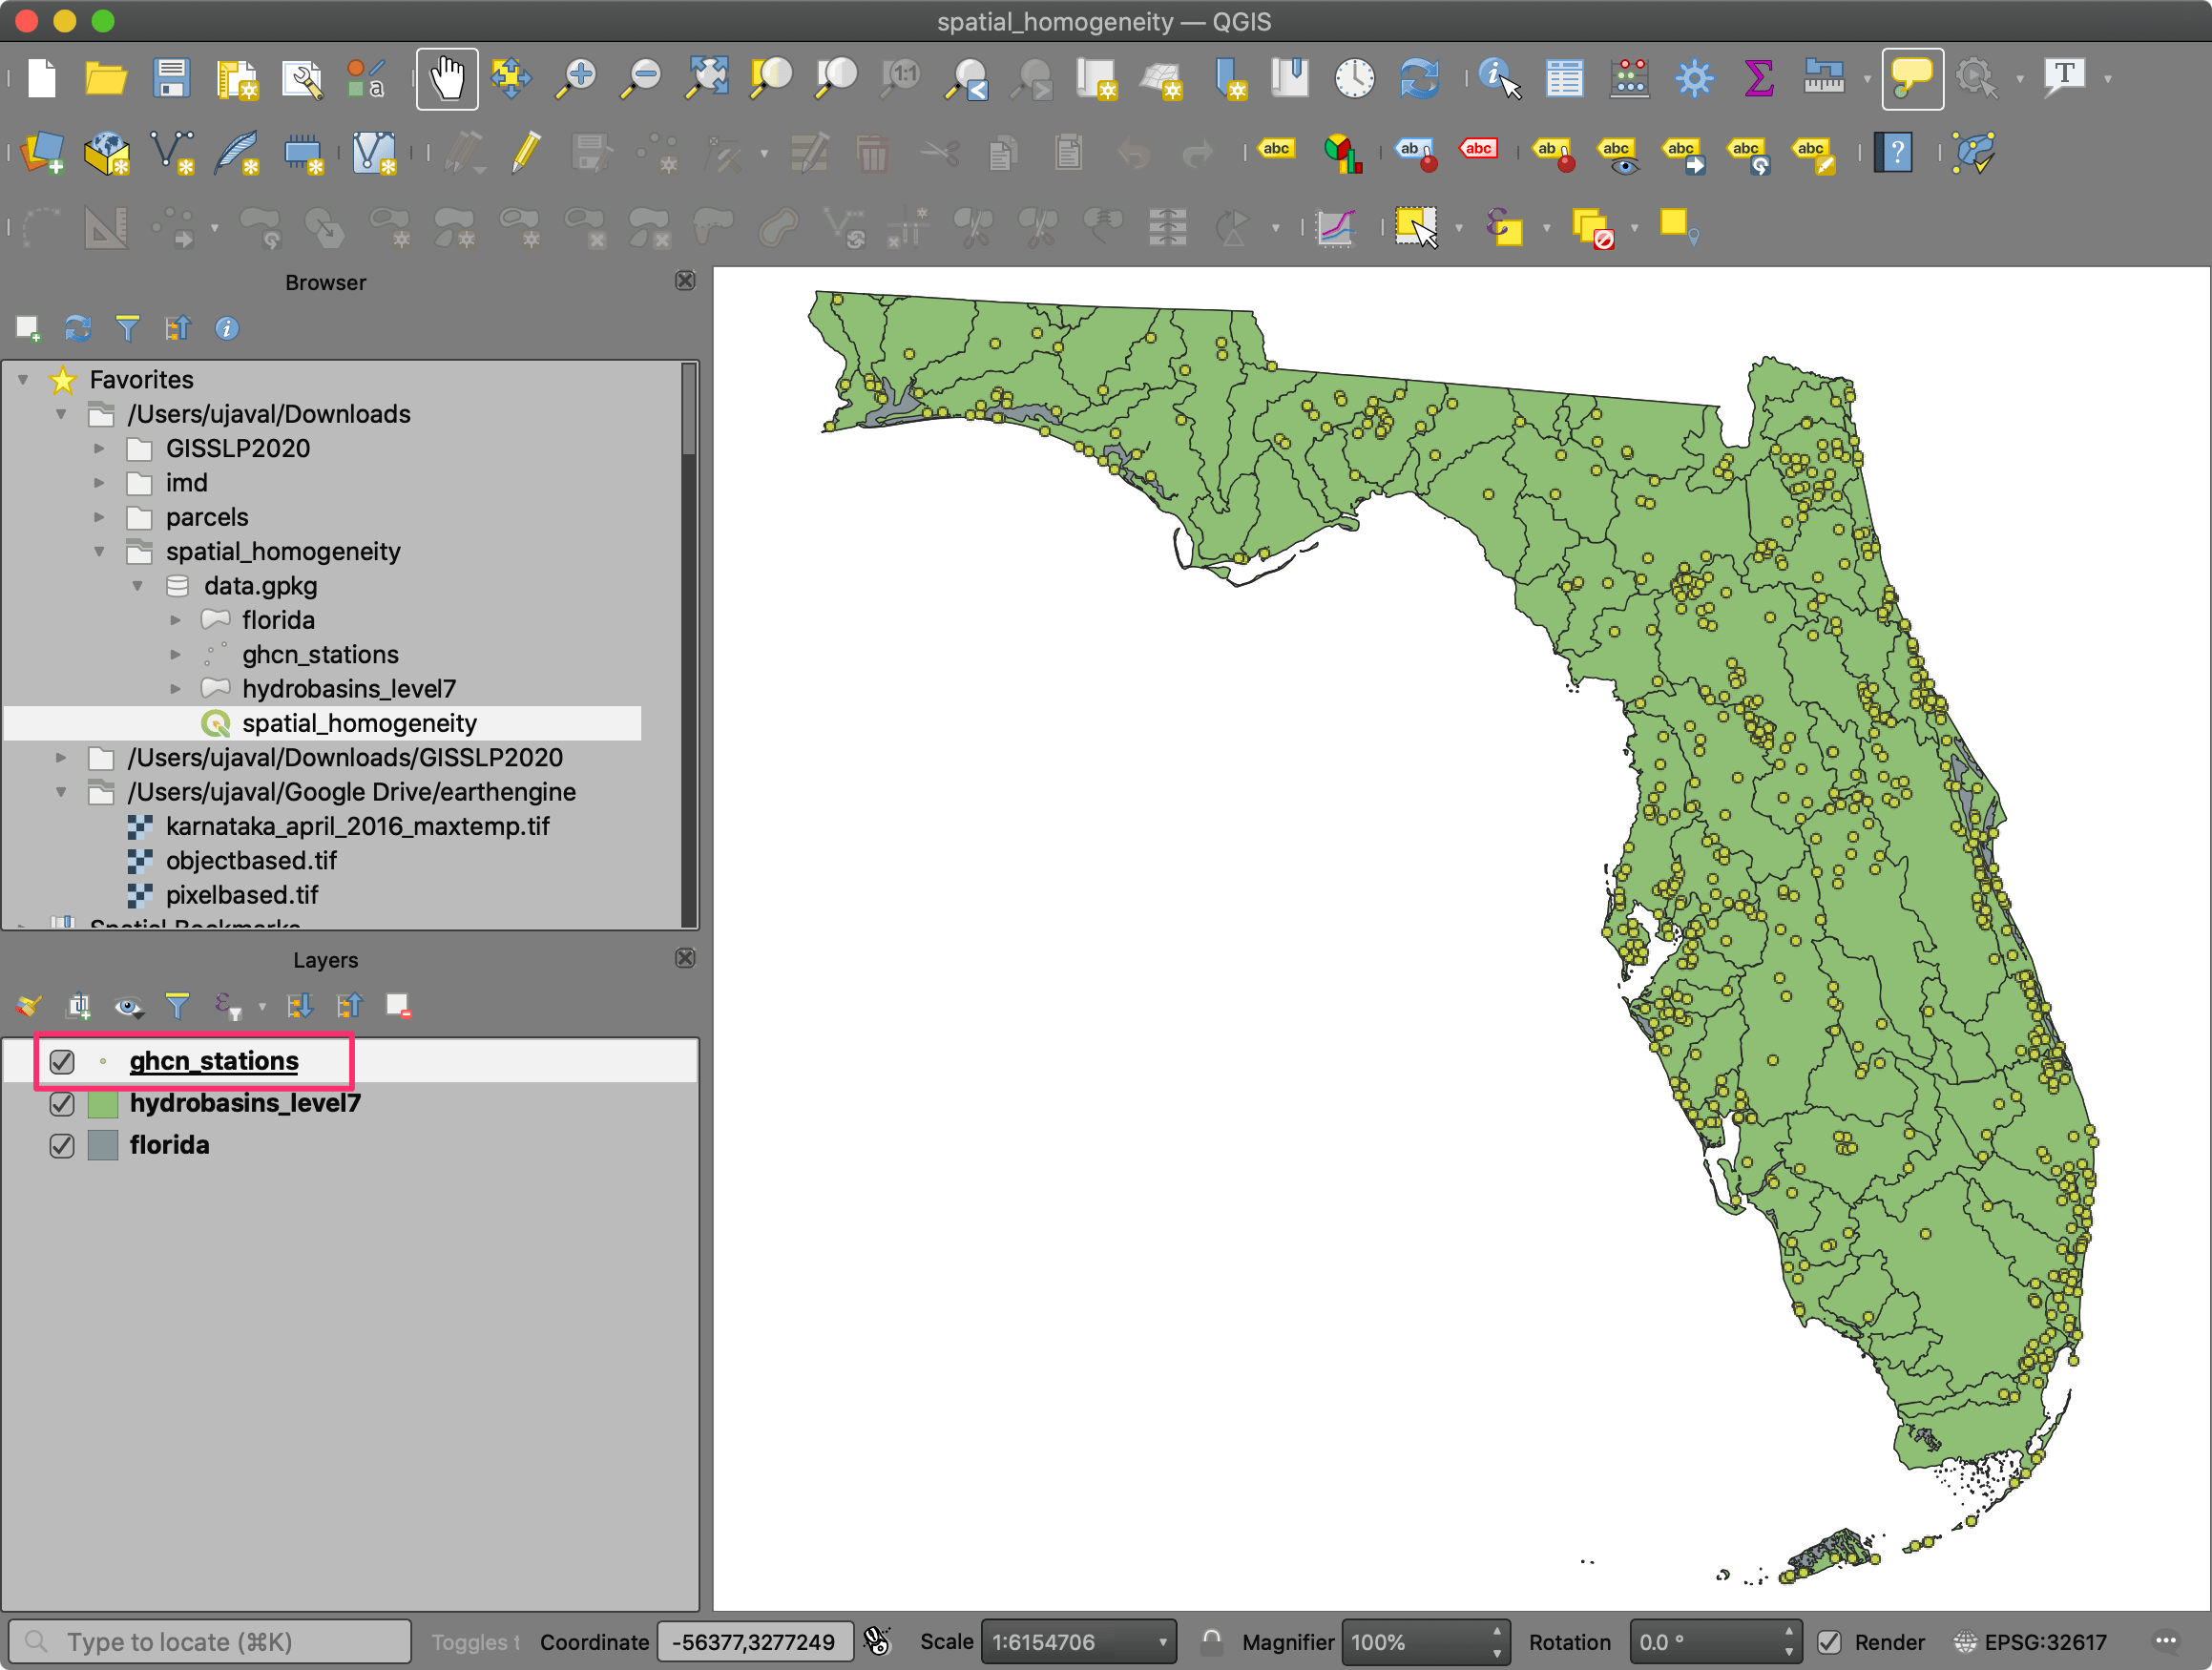Viewport: 2212px width, 1670px height.
Task: Click the Zoom Full extent icon
Action: click(x=707, y=78)
